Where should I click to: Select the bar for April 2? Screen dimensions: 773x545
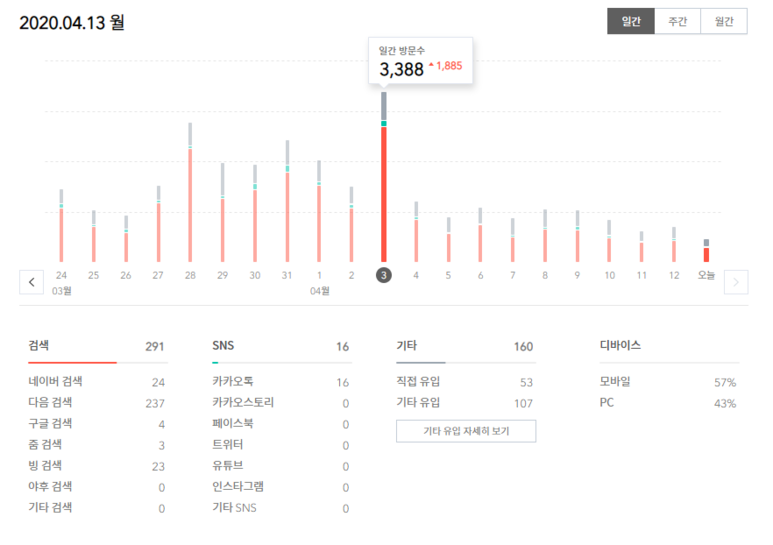[351, 224]
